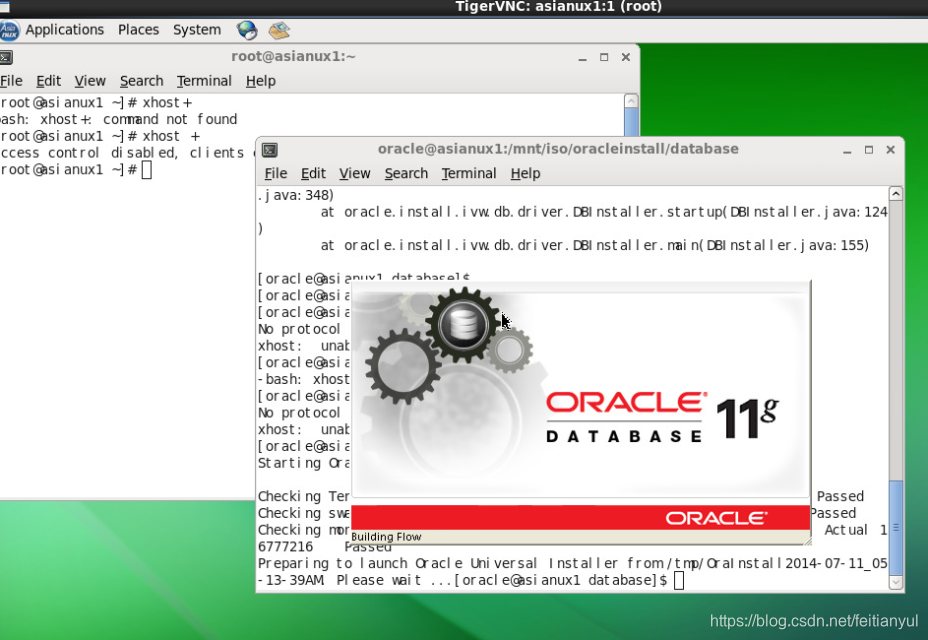Open Search menu in oracle terminal
928x640 pixels.
point(406,173)
